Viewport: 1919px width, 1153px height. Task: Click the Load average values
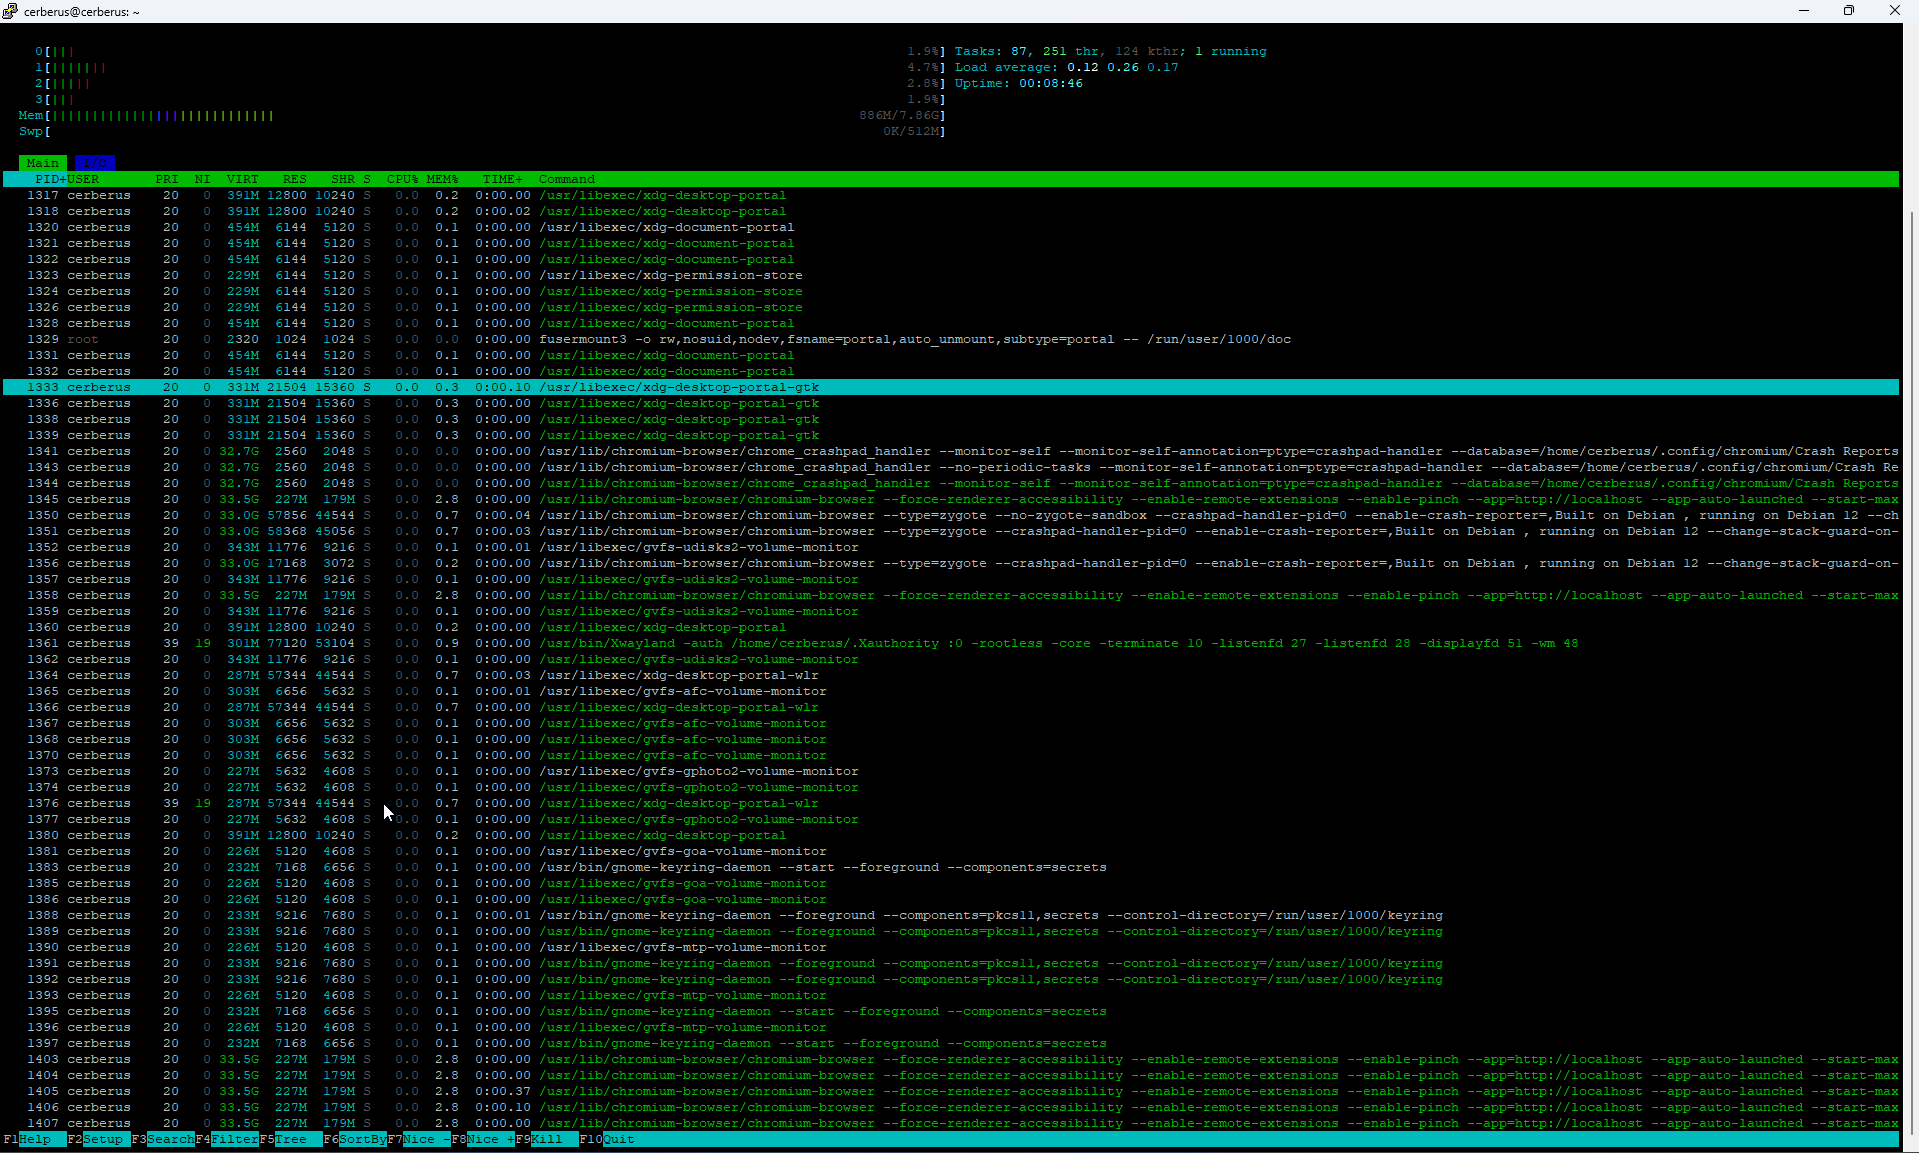click(x=1123, y=67)
